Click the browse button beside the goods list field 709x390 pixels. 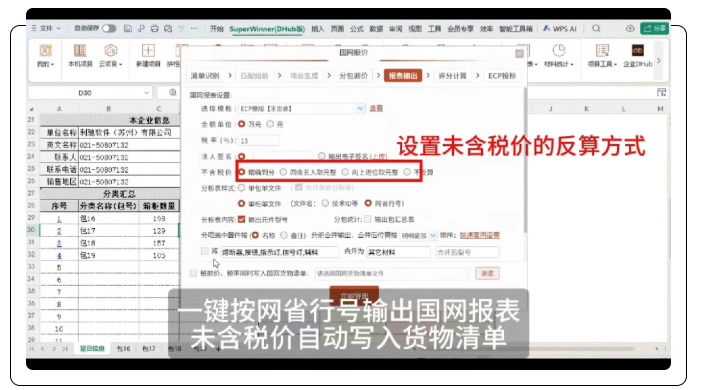[487, 273]
